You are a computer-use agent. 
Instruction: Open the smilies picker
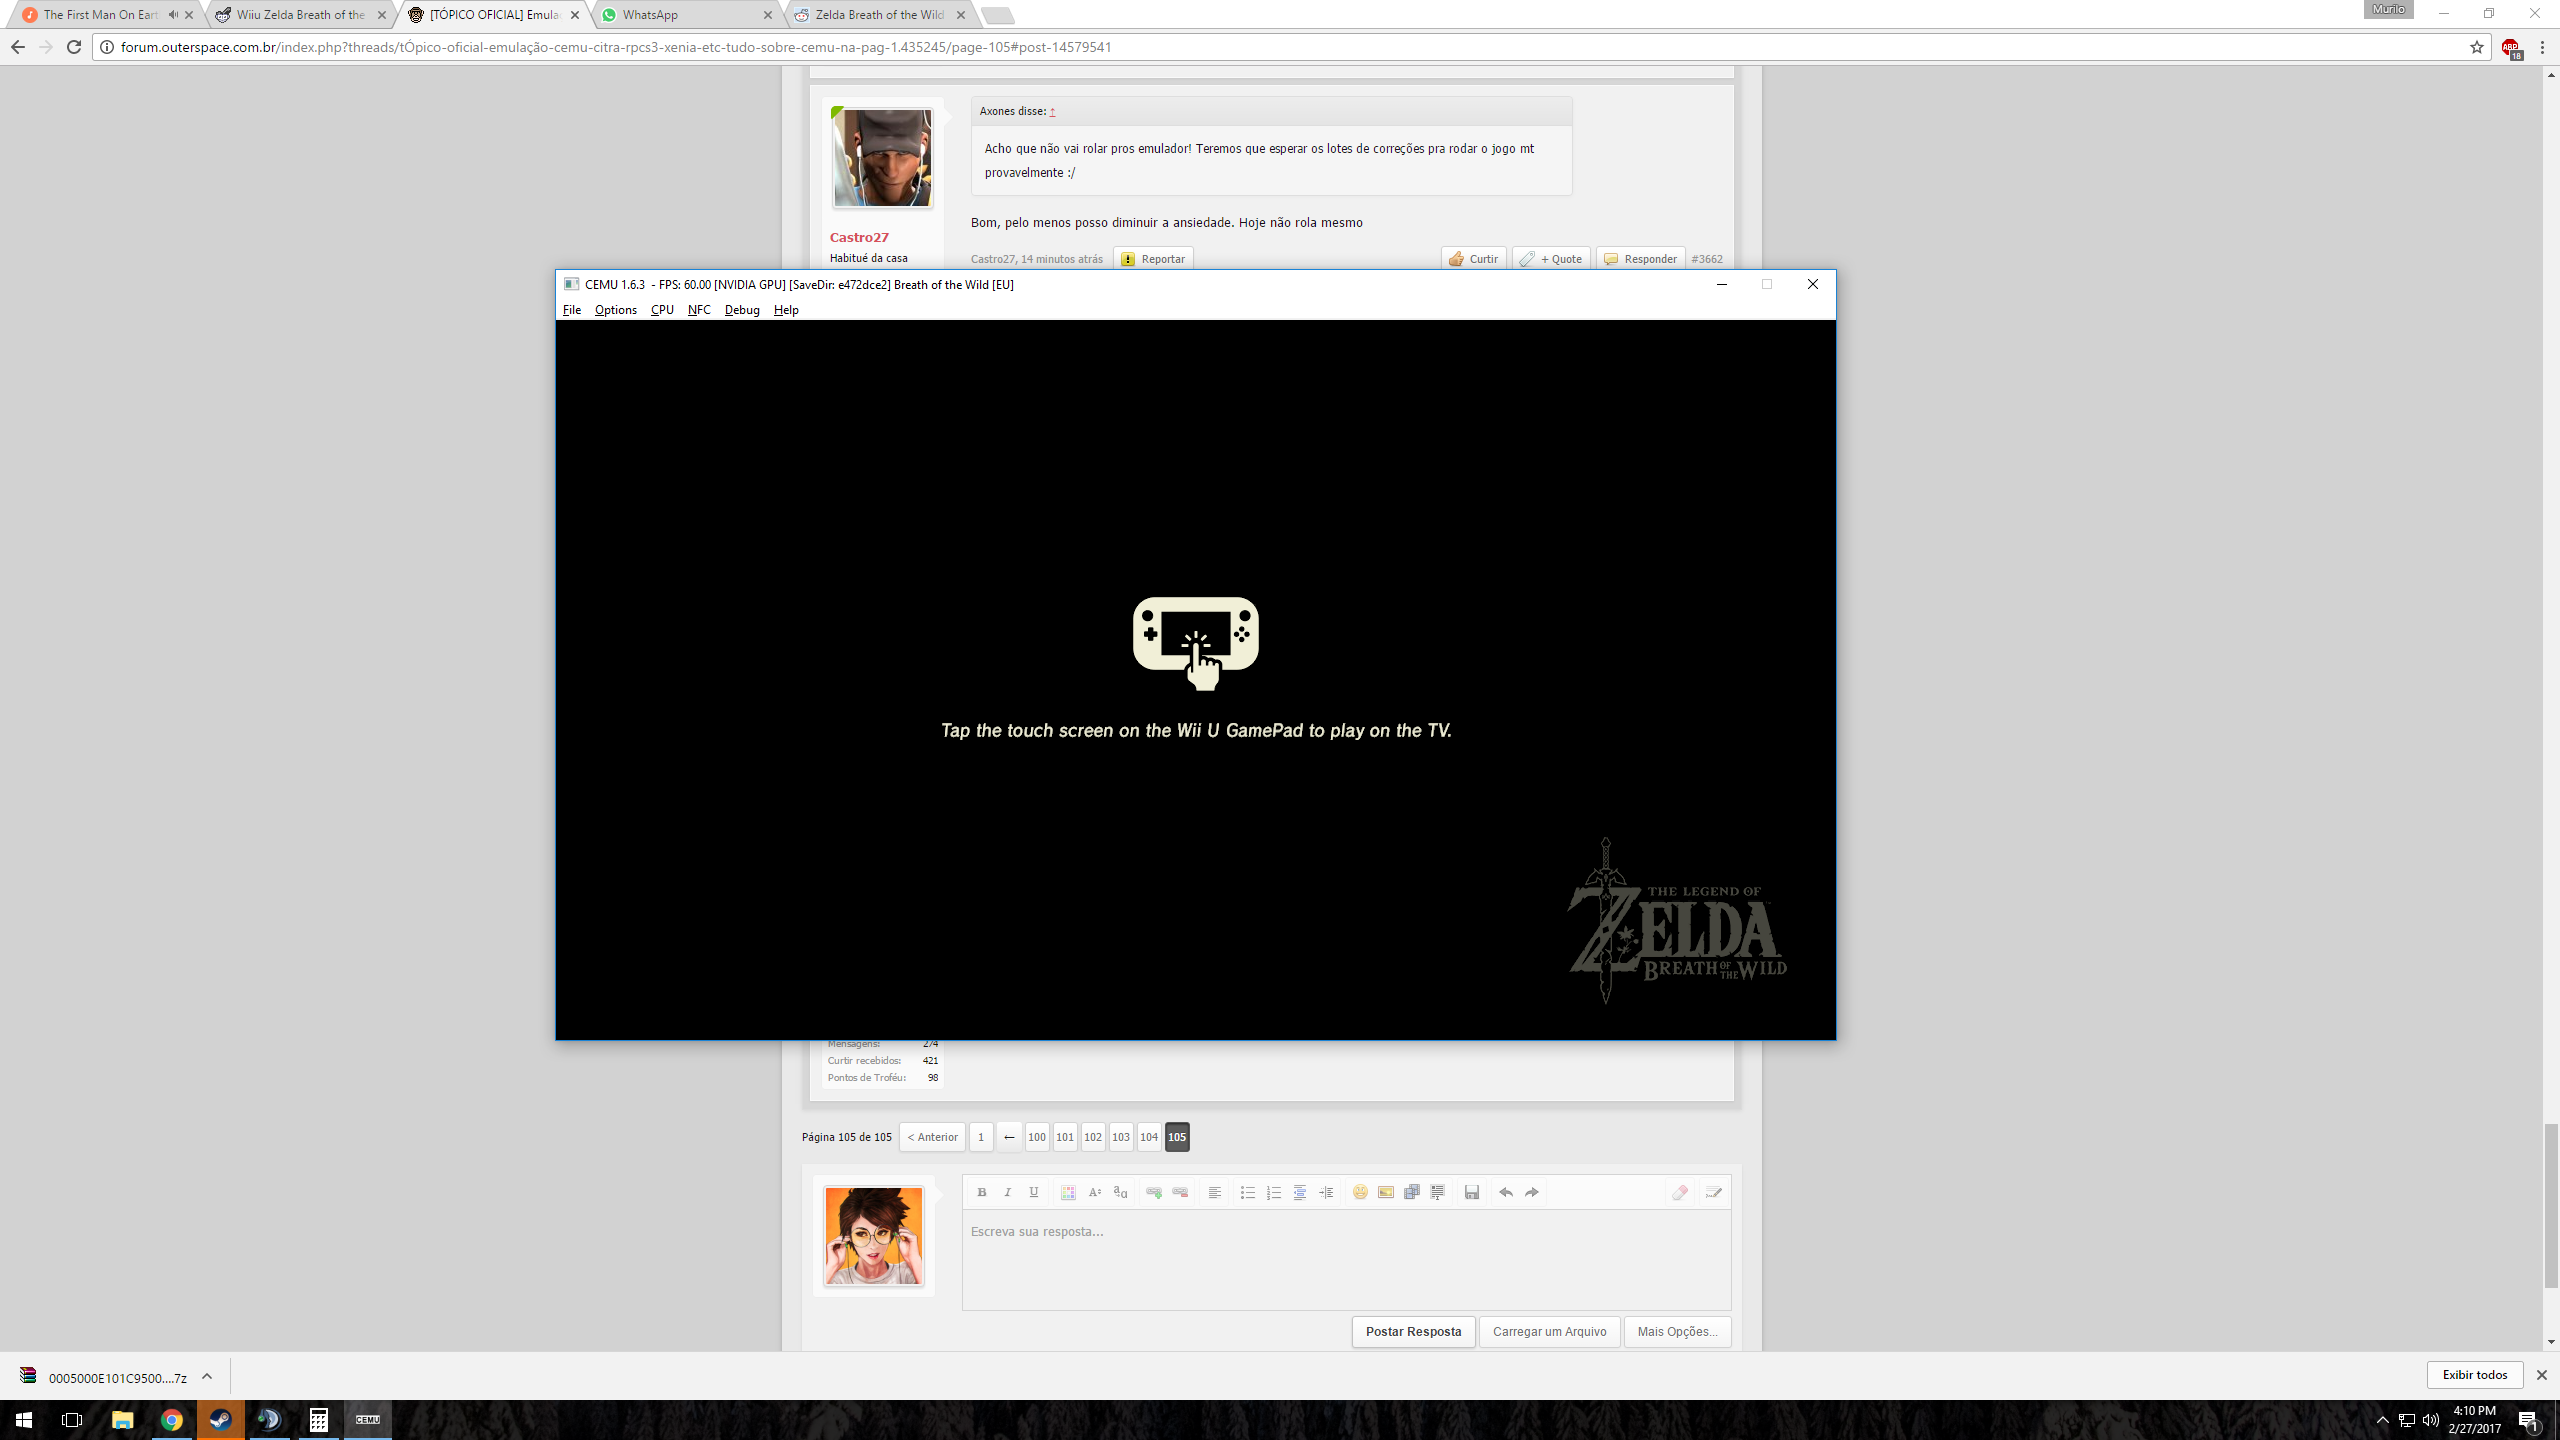click(1360, 1192)
